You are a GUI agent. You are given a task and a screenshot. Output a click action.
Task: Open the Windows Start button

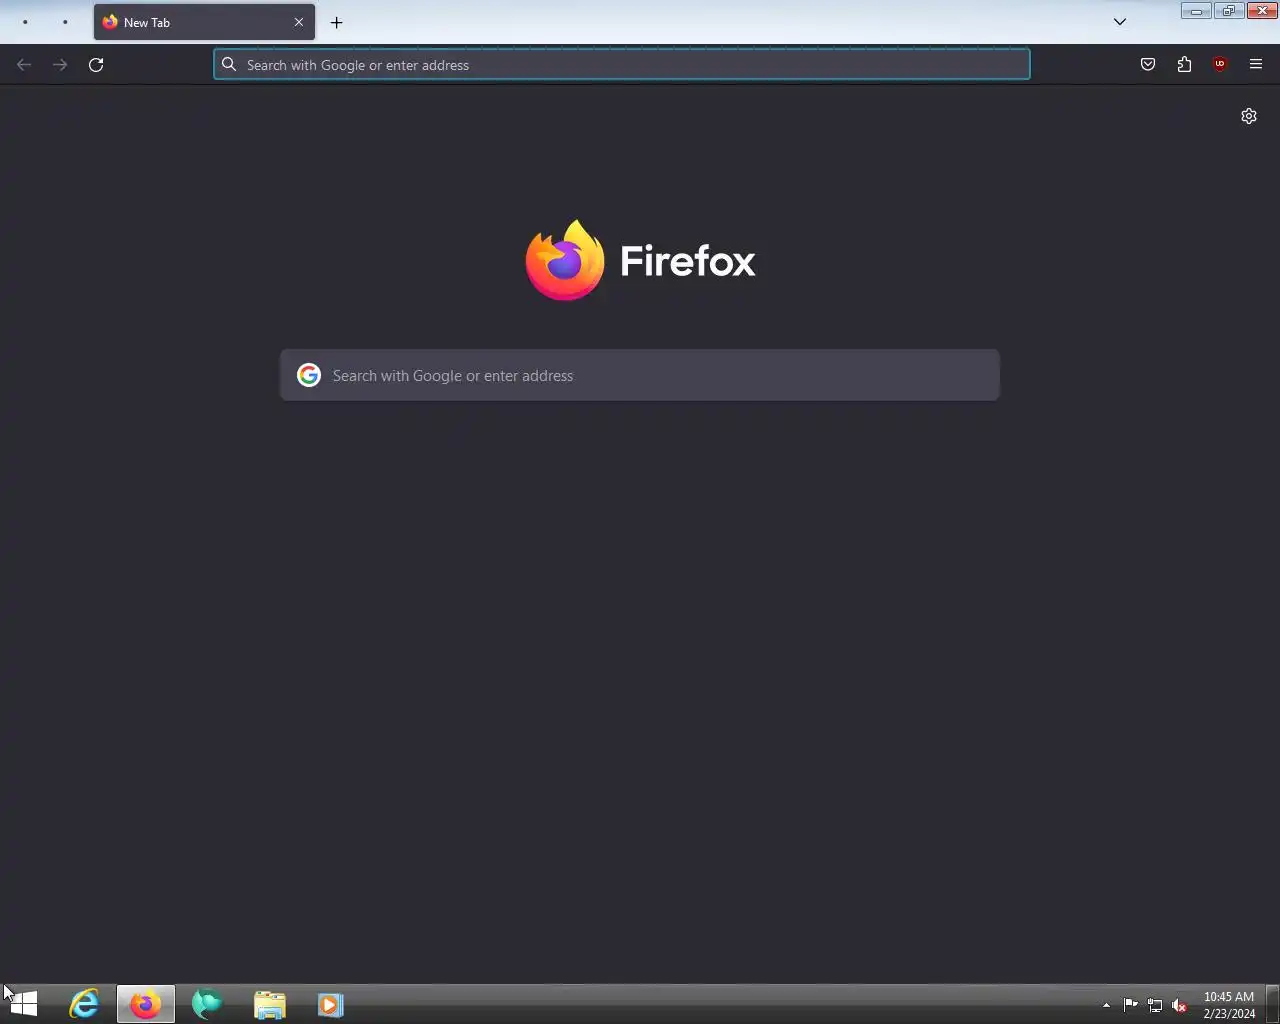pos(22,1004)
